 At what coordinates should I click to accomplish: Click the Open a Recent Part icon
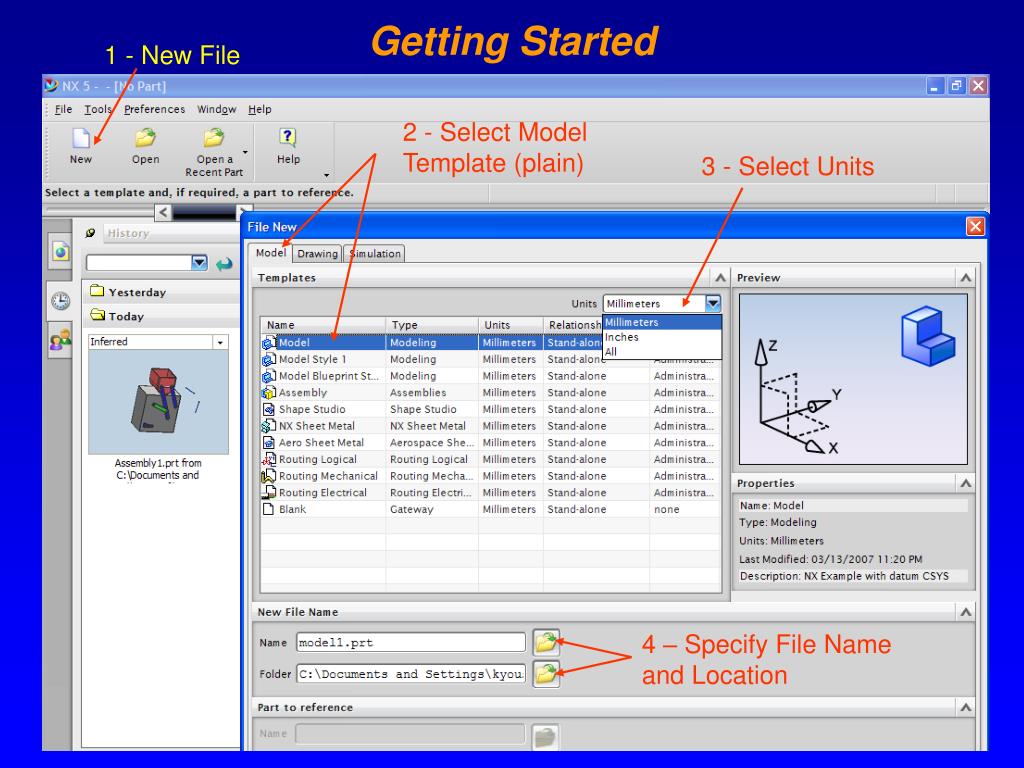click(x=214, y=138)
